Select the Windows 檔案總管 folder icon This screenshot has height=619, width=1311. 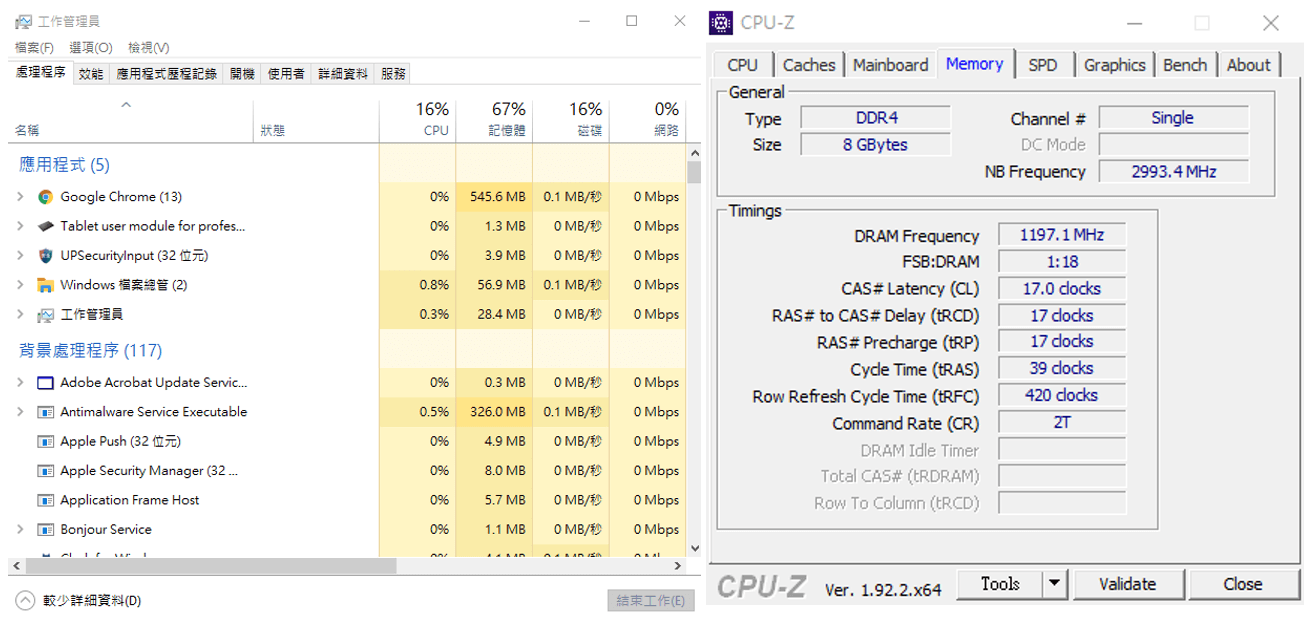pos(45,285)
